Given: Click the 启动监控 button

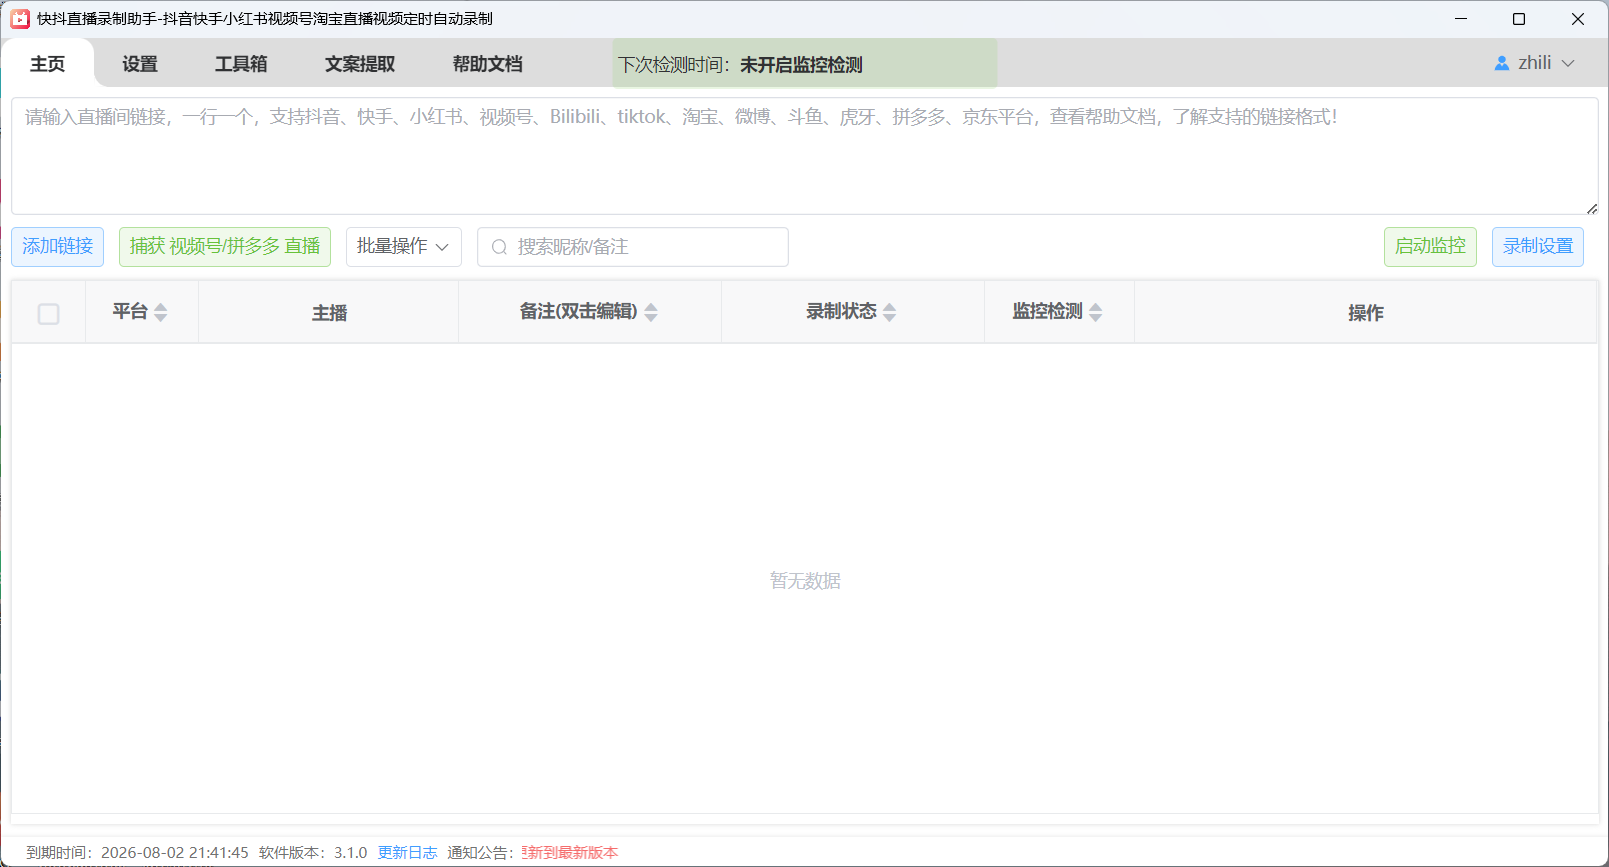Looking at the screenshot, I should point(1430,247).
